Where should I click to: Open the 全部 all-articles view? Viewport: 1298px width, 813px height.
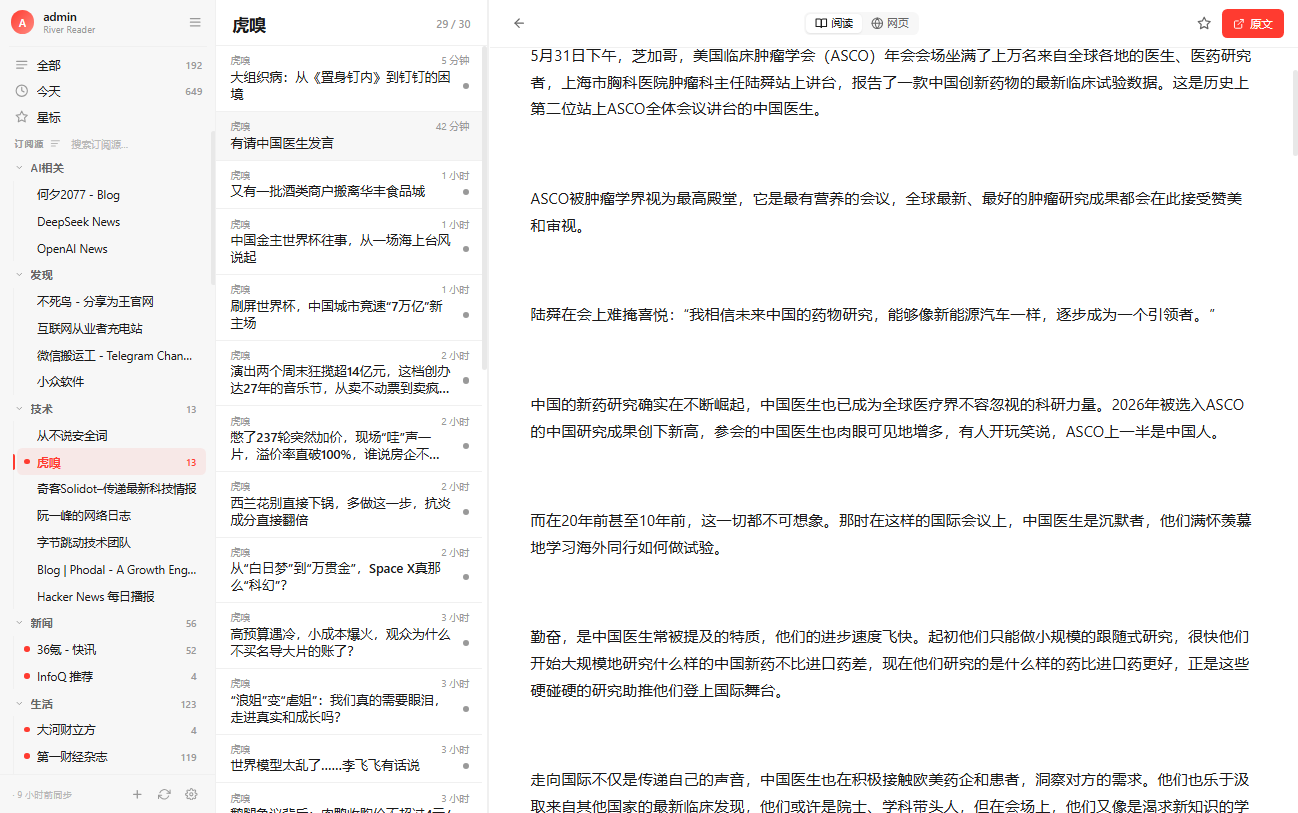pyautogui.click(x=108, y=65)
